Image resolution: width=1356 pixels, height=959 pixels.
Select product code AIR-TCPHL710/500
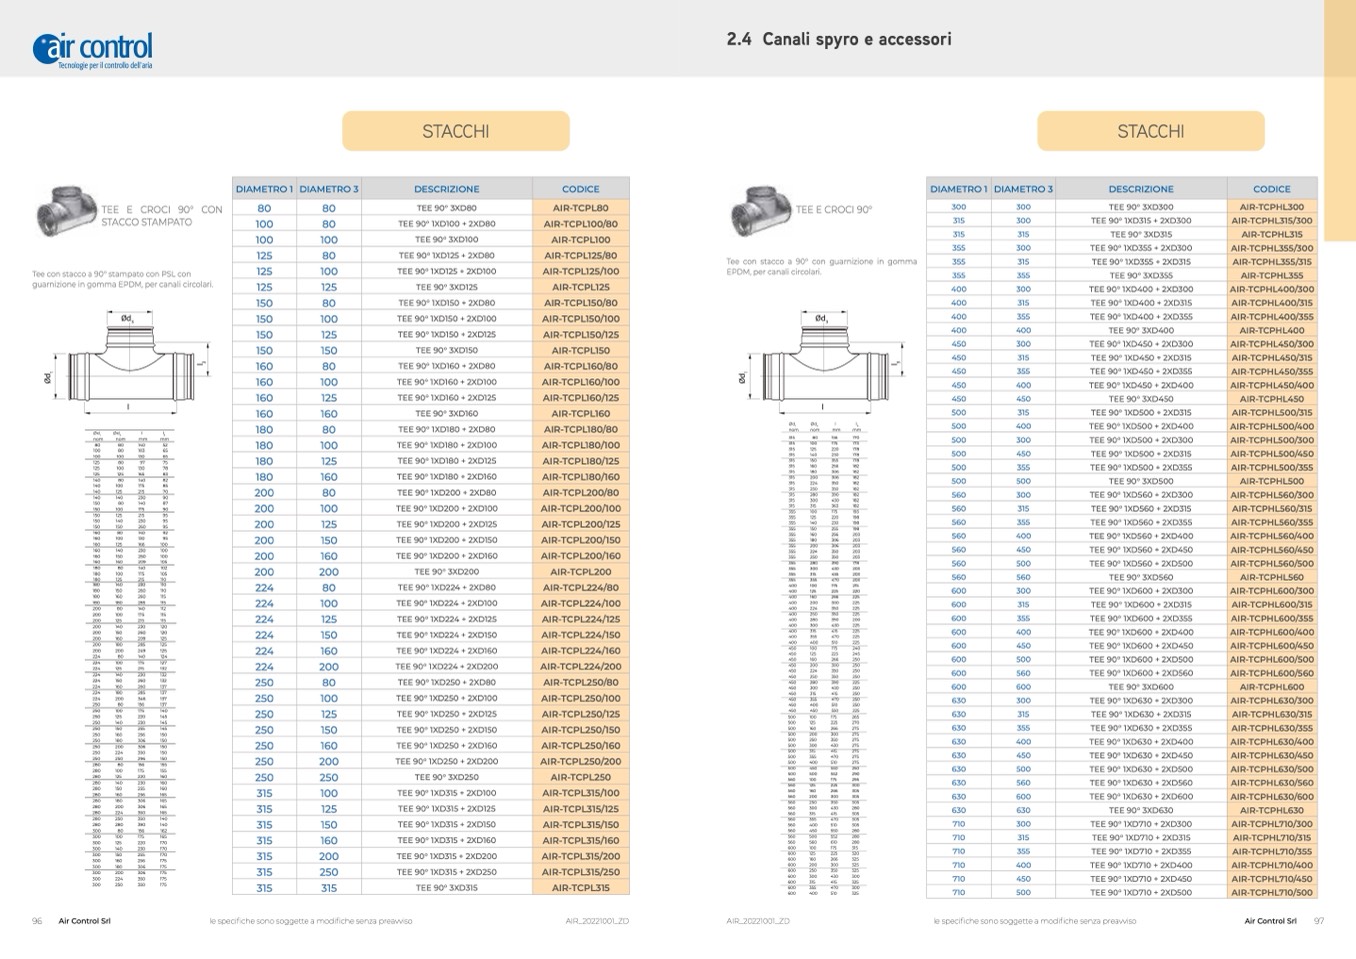(1271, 892)
